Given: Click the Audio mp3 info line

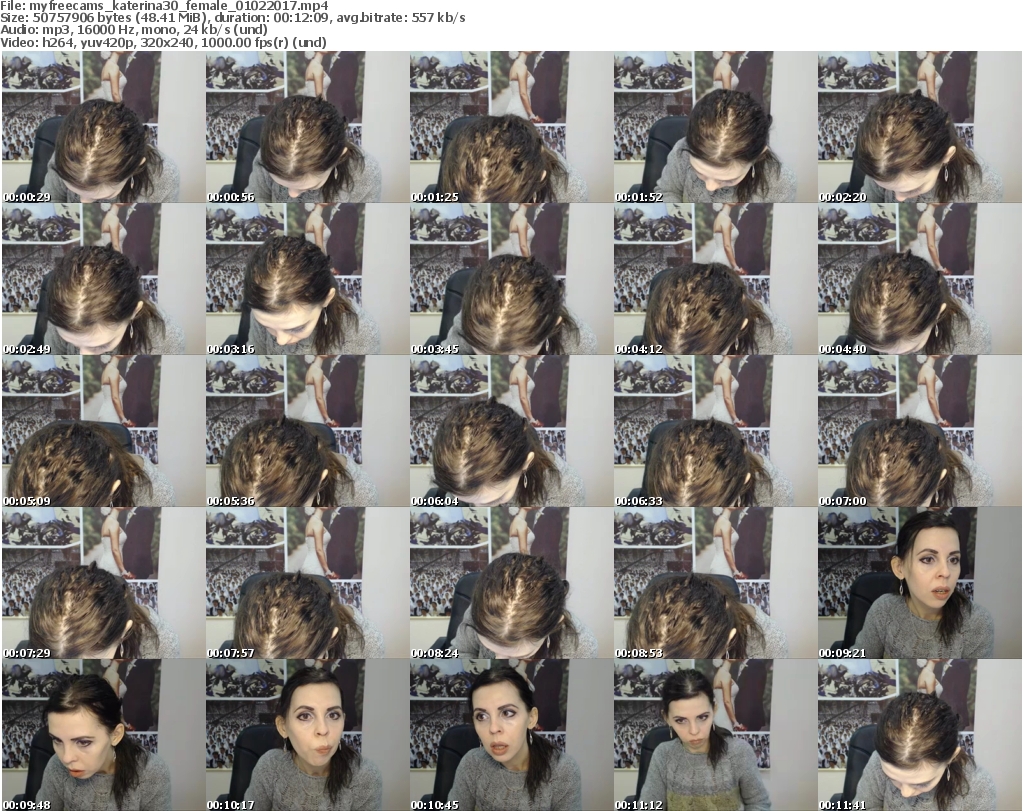Looking at the screenshot, I should pos(134,30).
